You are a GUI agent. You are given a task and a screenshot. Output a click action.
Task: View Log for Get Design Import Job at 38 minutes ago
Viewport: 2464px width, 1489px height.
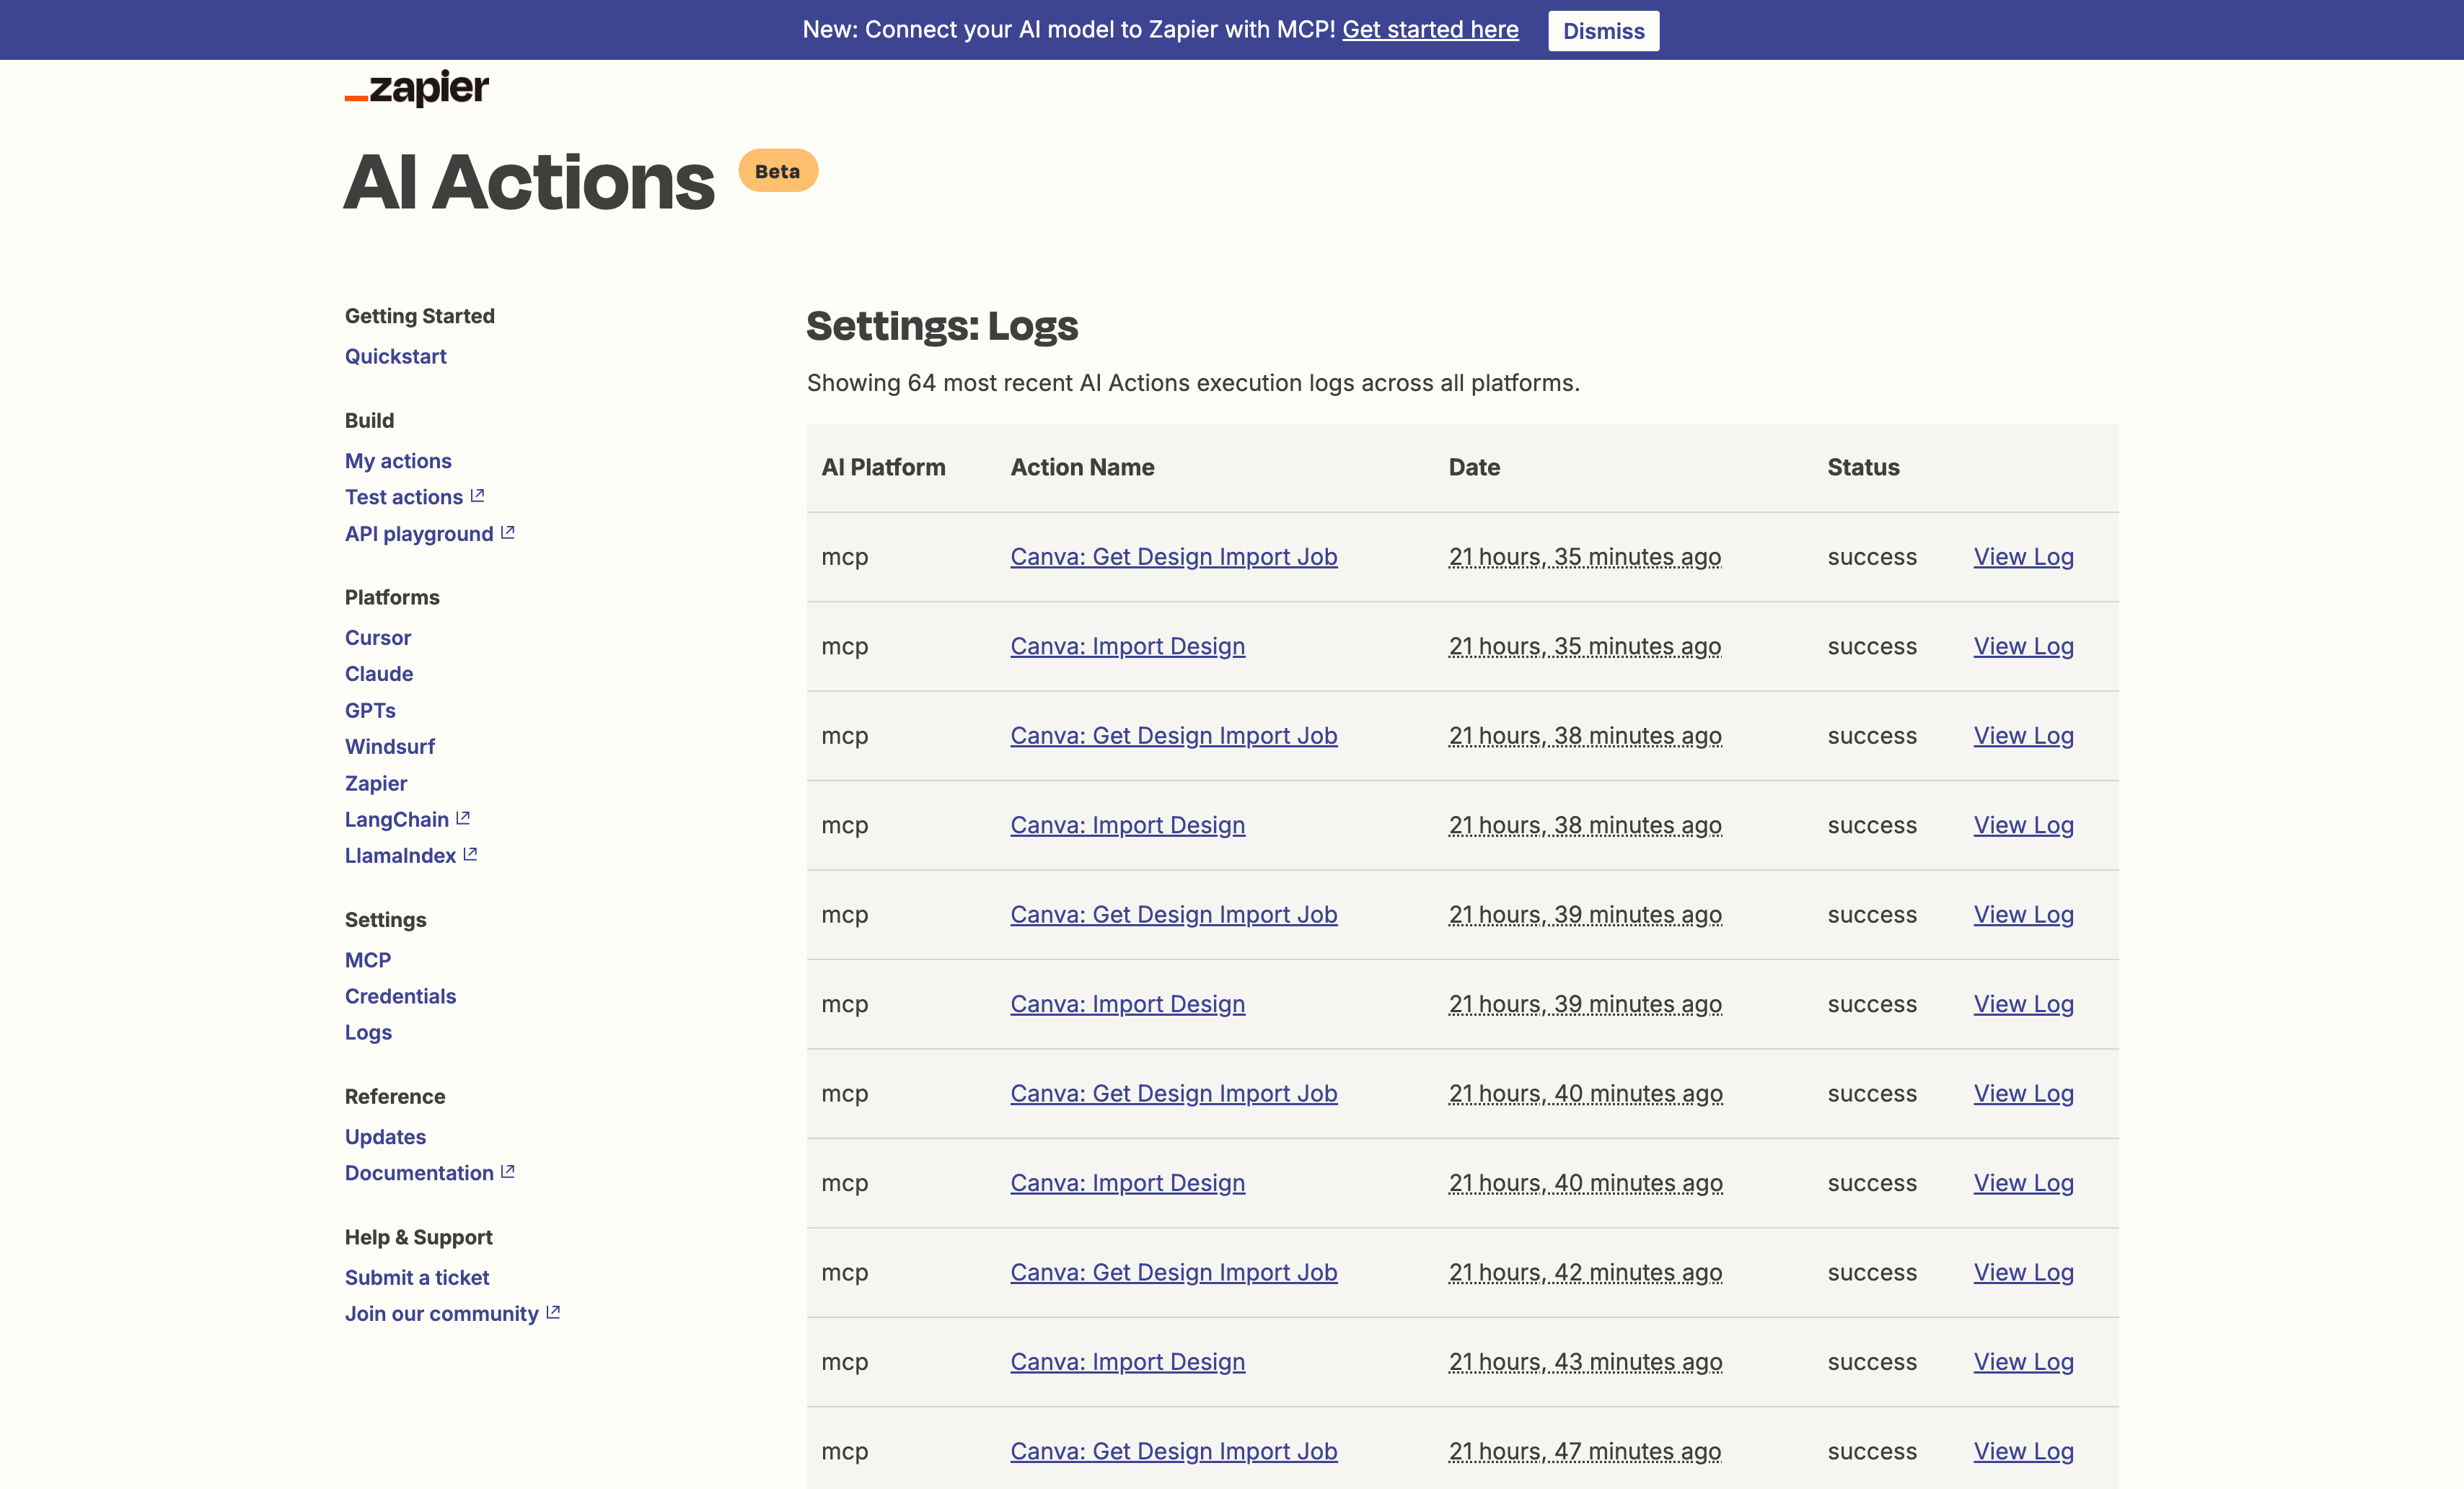[x=2024, y=736]
